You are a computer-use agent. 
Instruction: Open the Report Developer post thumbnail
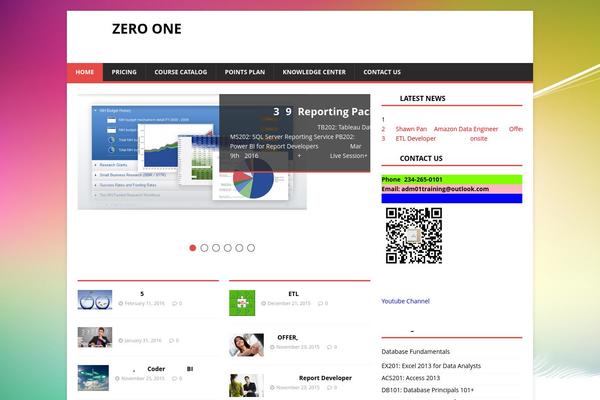[246, 385]
